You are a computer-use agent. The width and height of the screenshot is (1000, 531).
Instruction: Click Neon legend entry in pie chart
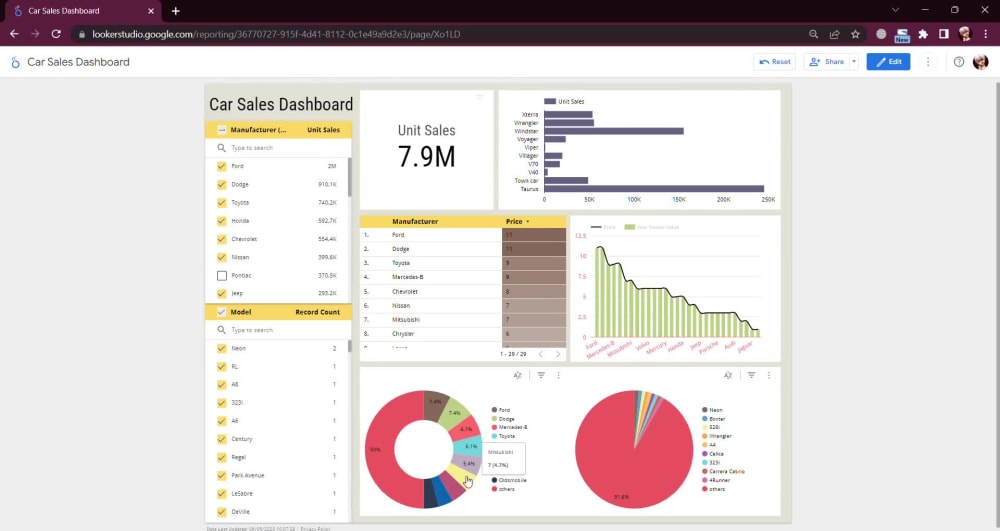click(712, 410)
